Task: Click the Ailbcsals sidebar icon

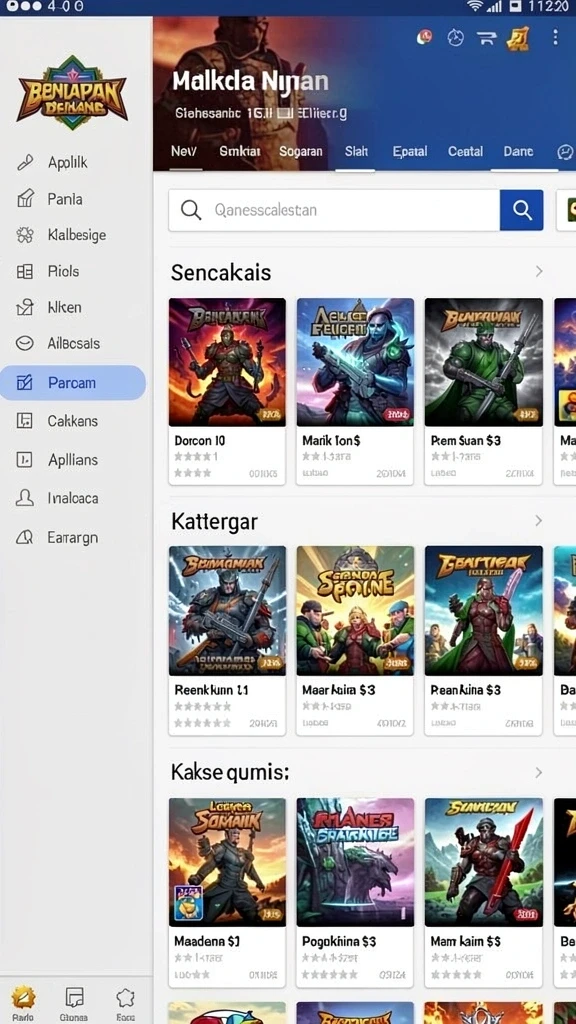Action: point(25,343)
